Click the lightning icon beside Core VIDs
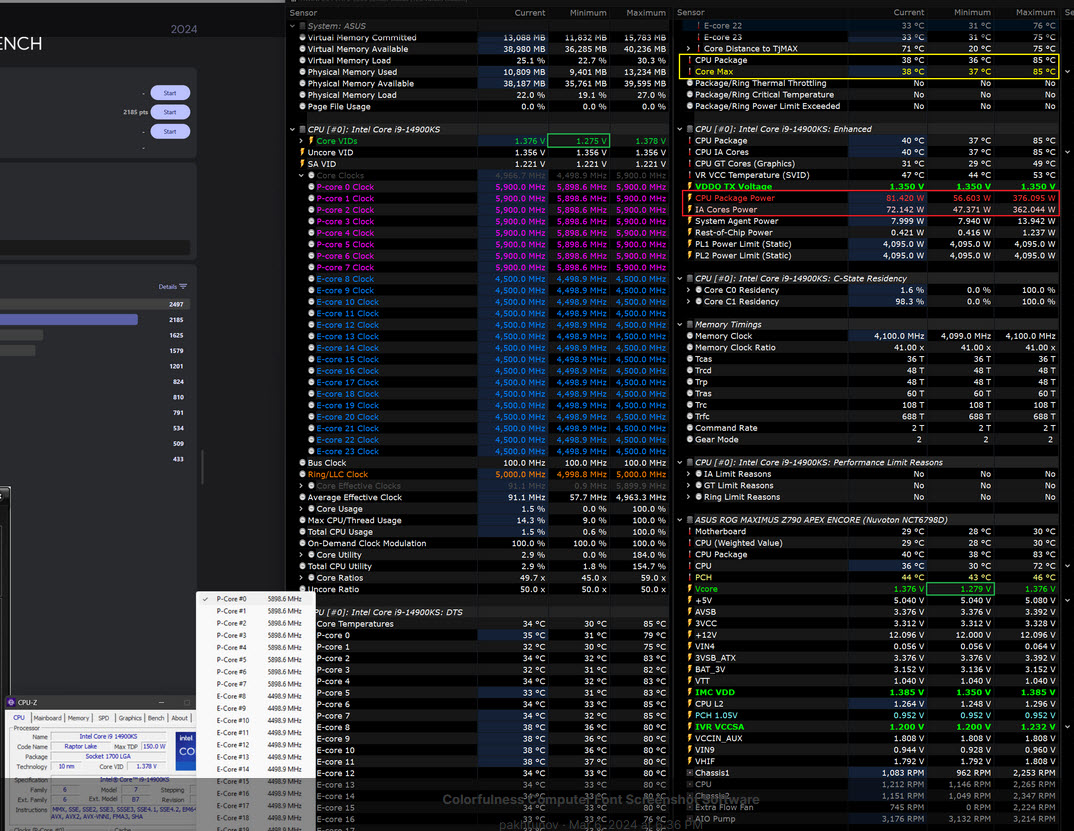Viewport: 1074px width, 831px height. (x=311, y=141)
